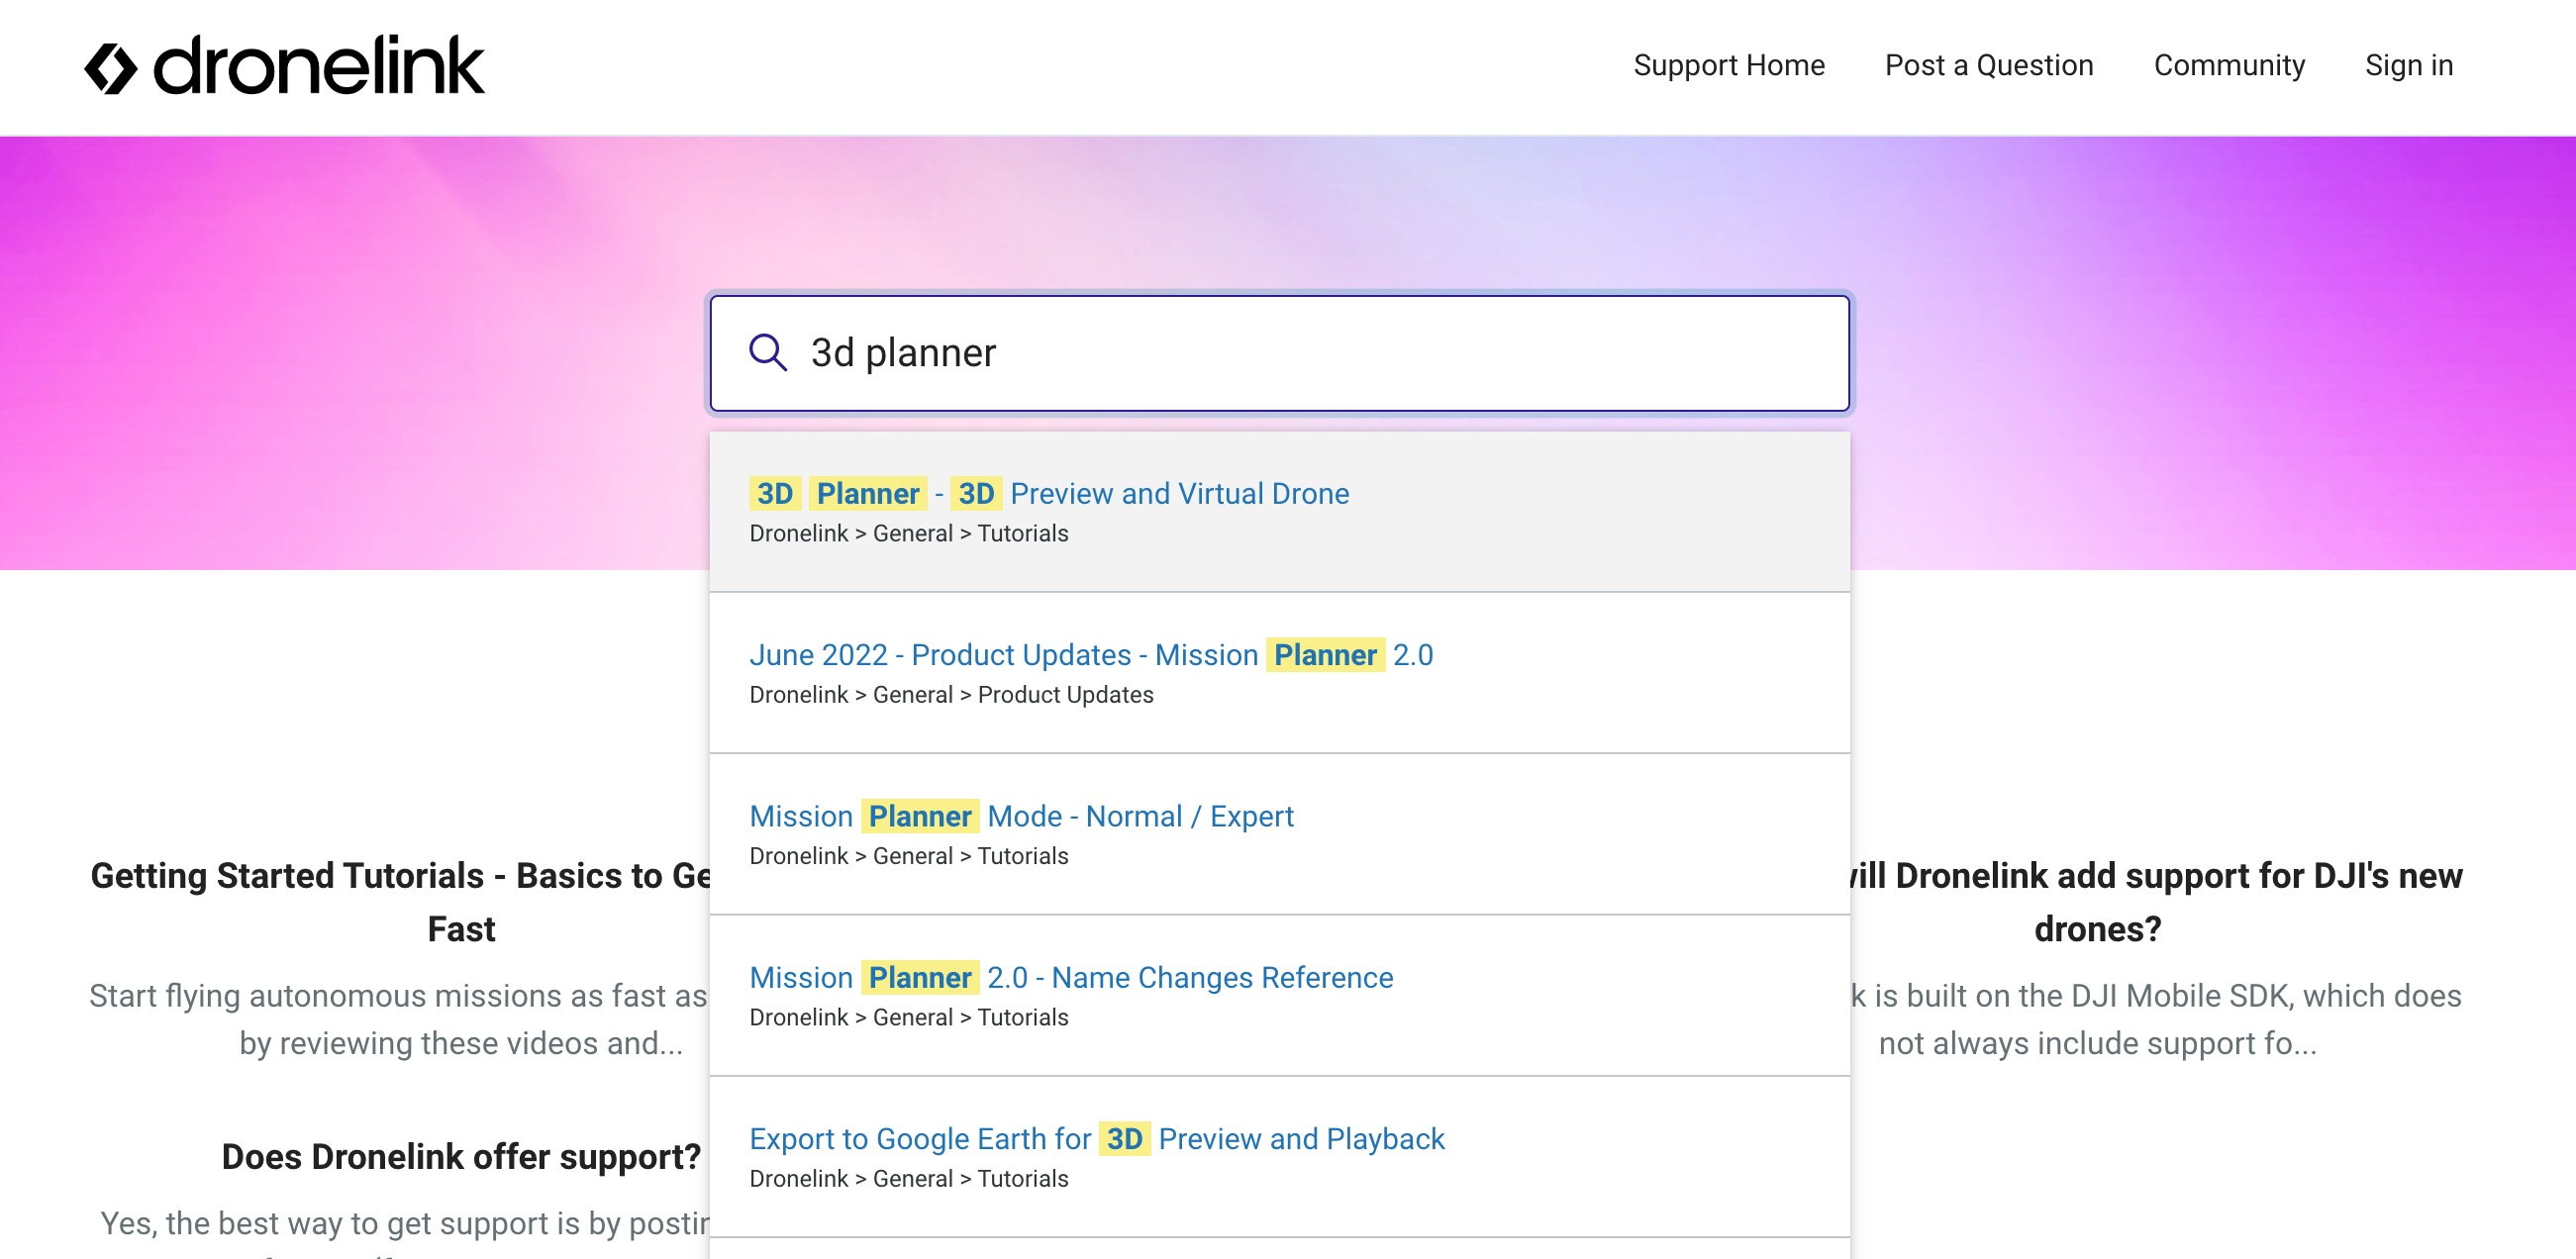Focus the search field containing '3d planner'
Viewport: 2576px width, 1259px height.
(x=1279, y=353)
